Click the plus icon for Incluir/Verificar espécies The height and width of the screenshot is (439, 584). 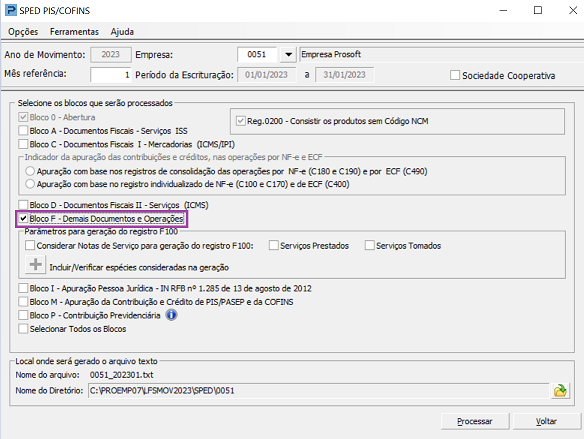(35, 264)
